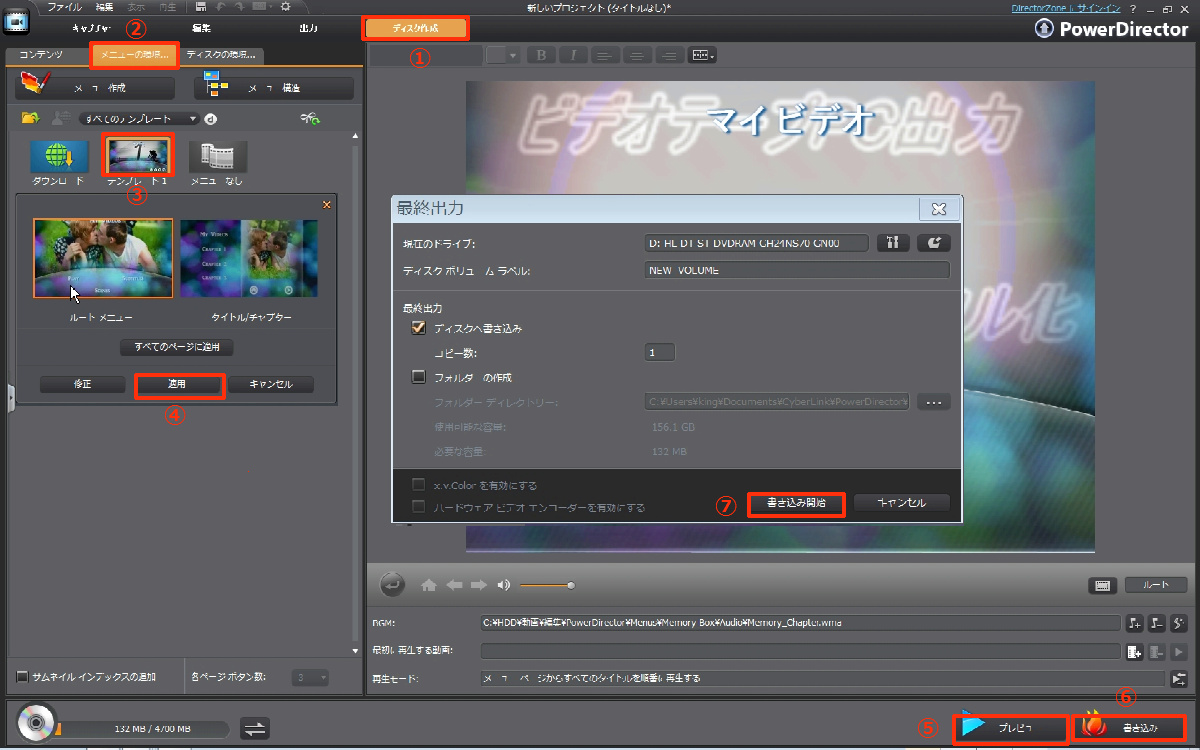Screen dimensions: 1200x750
Task: Remove background music with note-minus icon
Action: (x=1157, y=623)
